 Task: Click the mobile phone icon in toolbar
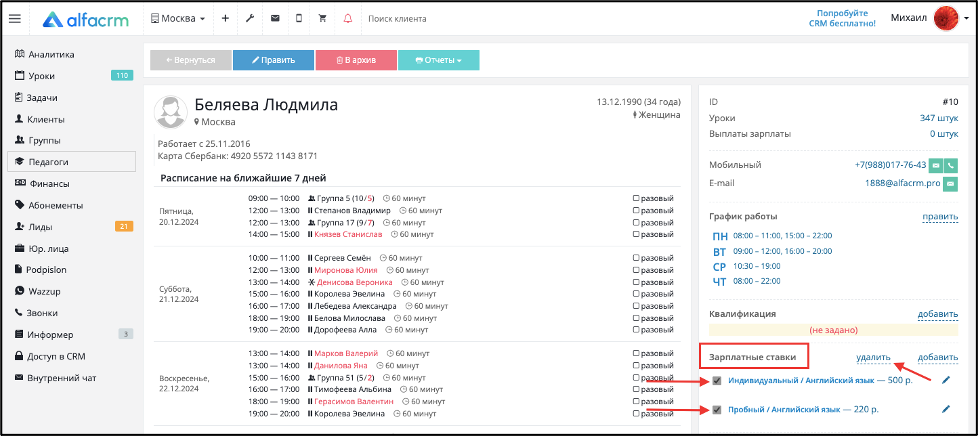(298, 19)
